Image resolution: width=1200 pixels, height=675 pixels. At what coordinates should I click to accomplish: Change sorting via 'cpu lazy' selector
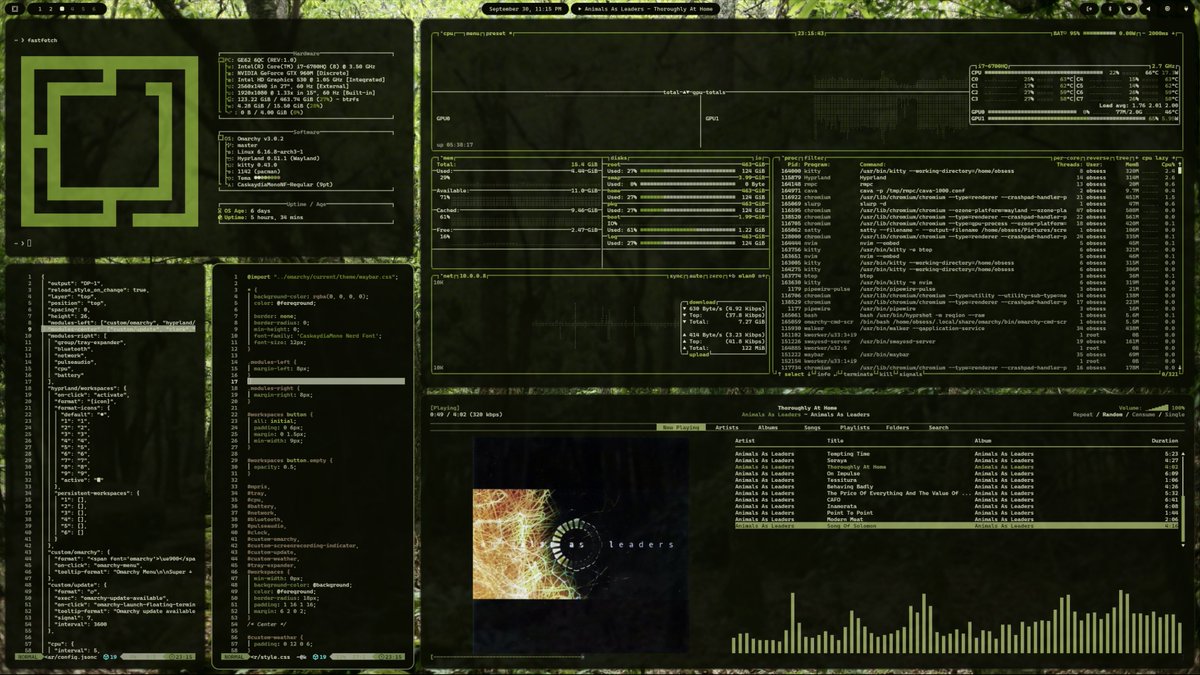tap(1156, 158)
